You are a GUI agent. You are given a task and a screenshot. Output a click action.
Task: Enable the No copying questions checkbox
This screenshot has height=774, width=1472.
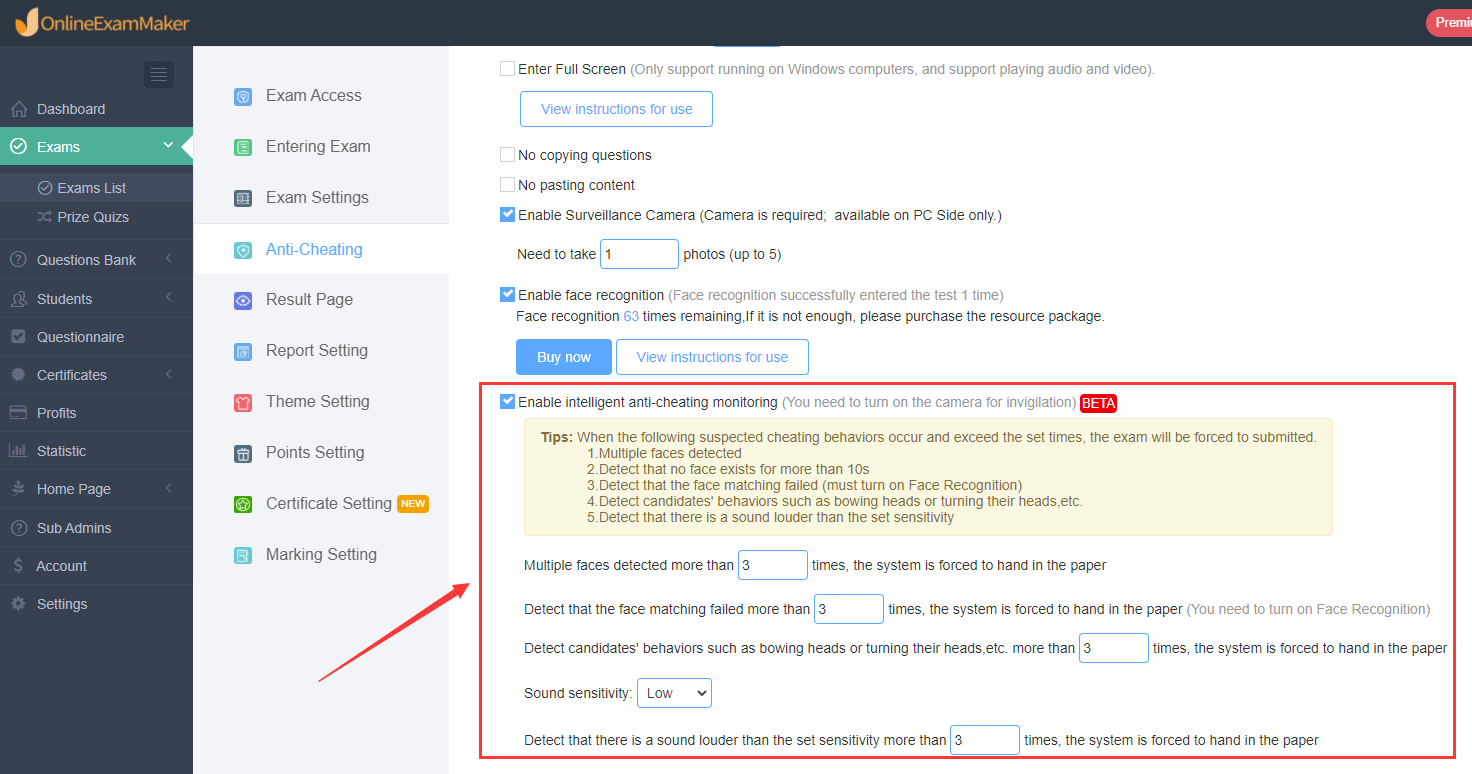pos(507,155)
